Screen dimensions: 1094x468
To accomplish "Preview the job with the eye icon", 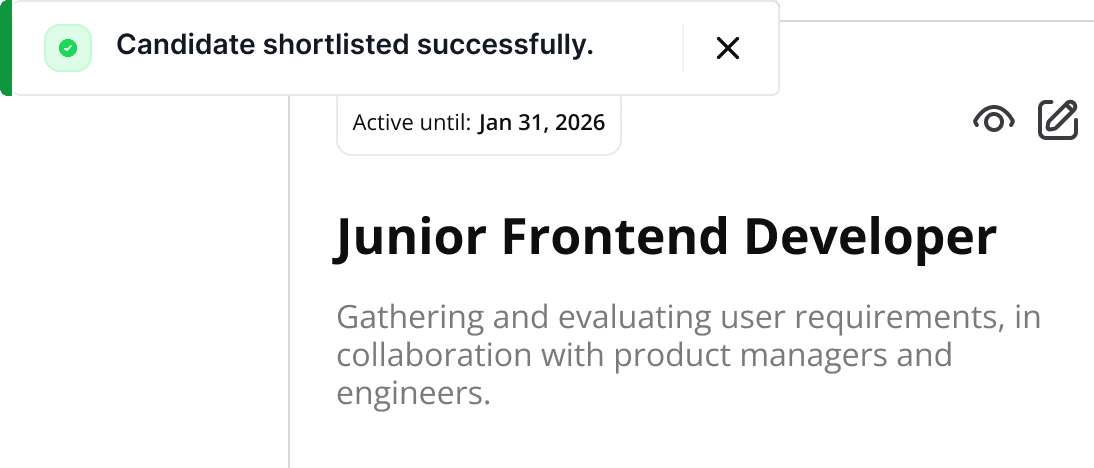I will tap(993, 121).
